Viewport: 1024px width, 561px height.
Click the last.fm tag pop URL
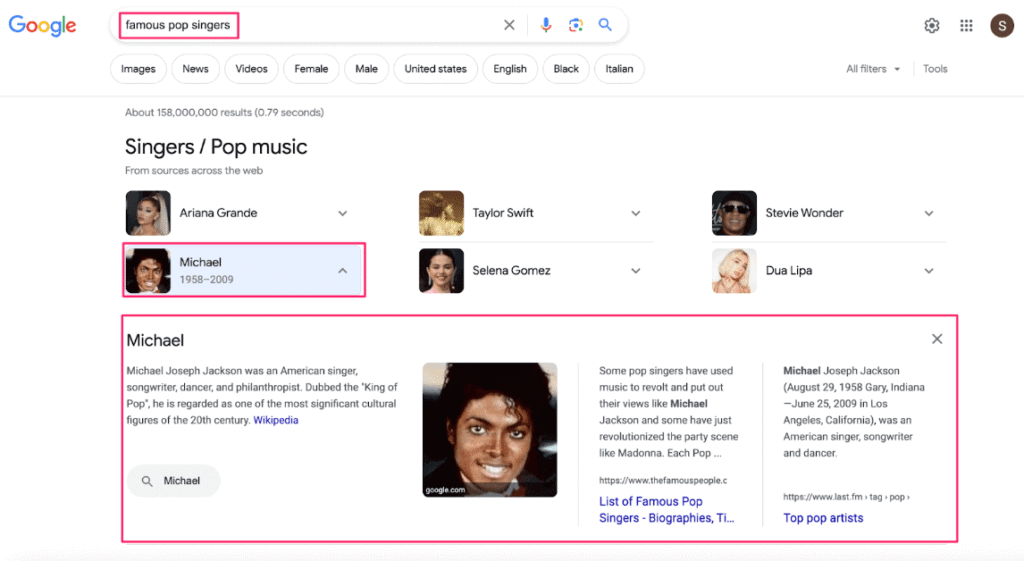846,497
